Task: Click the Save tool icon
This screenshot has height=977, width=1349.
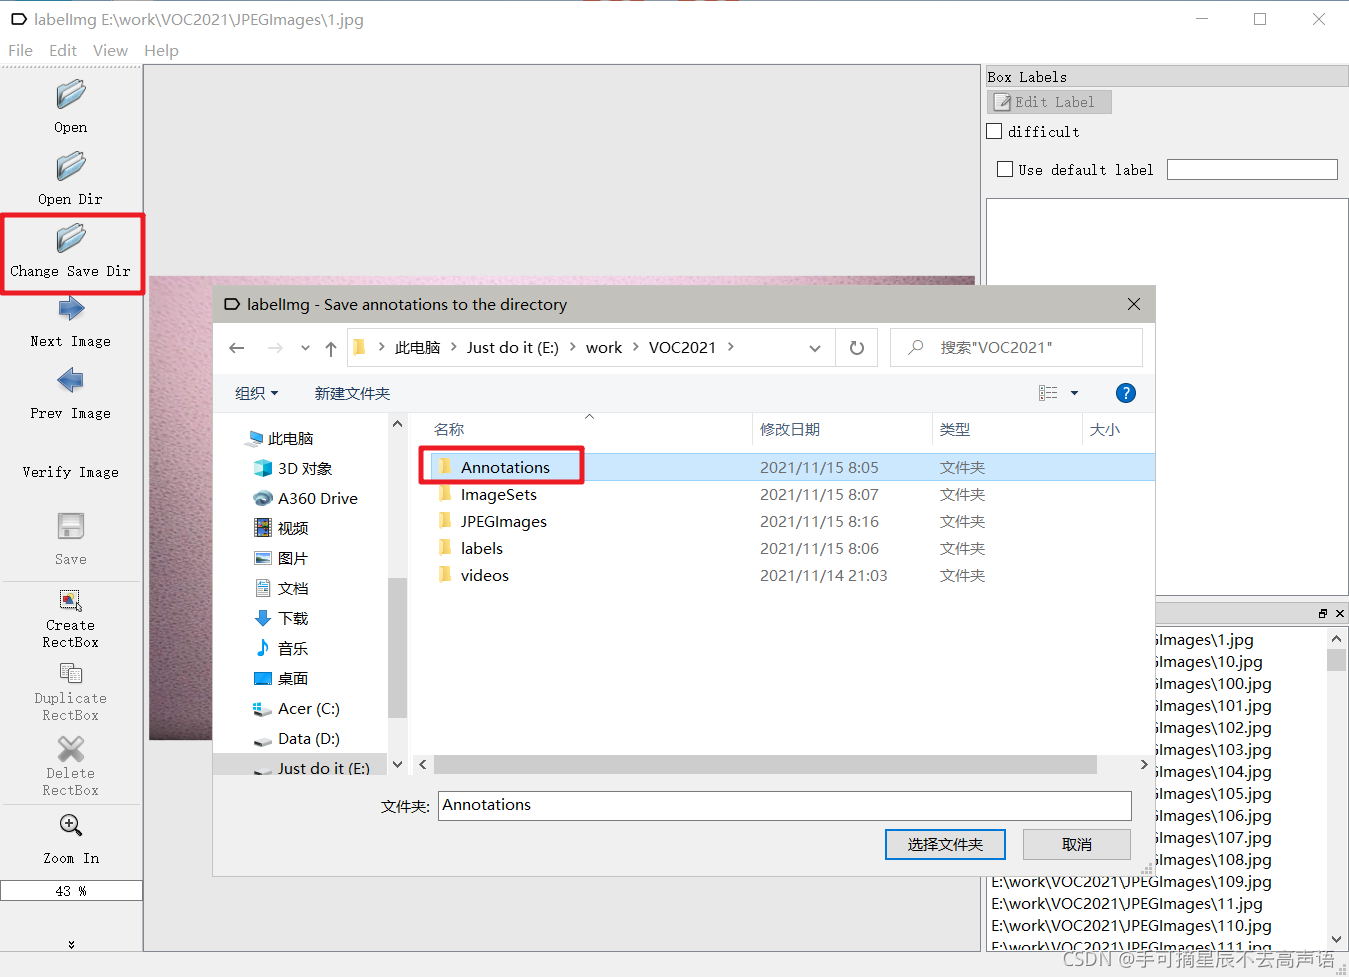Action: [71, 526]
